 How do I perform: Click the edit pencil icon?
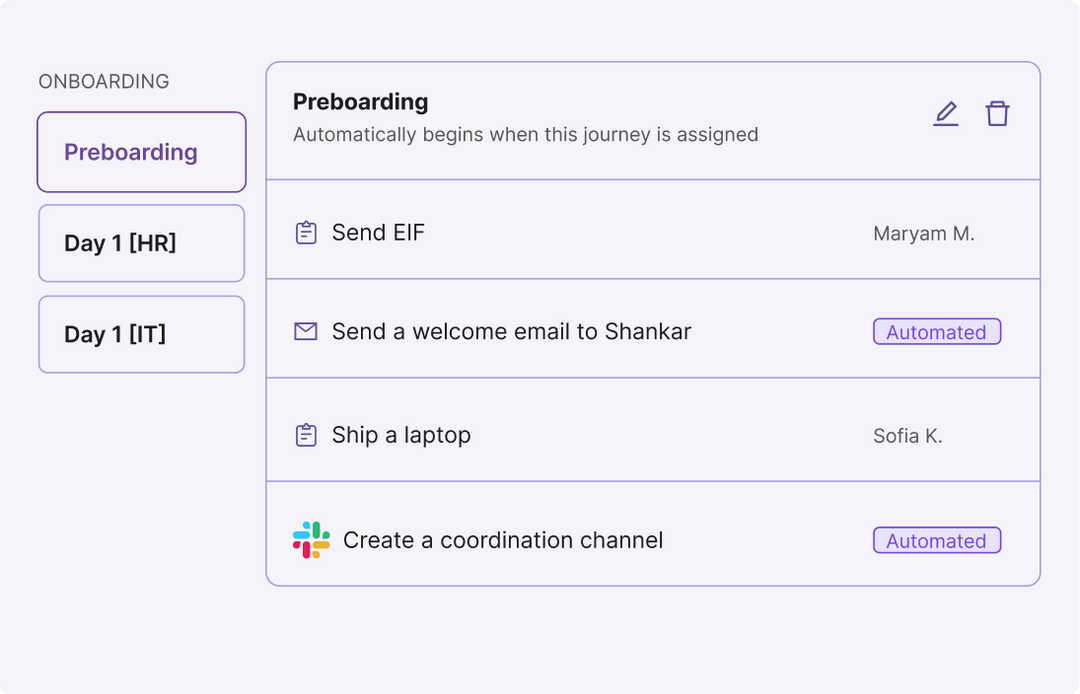(x=945, y=114)
